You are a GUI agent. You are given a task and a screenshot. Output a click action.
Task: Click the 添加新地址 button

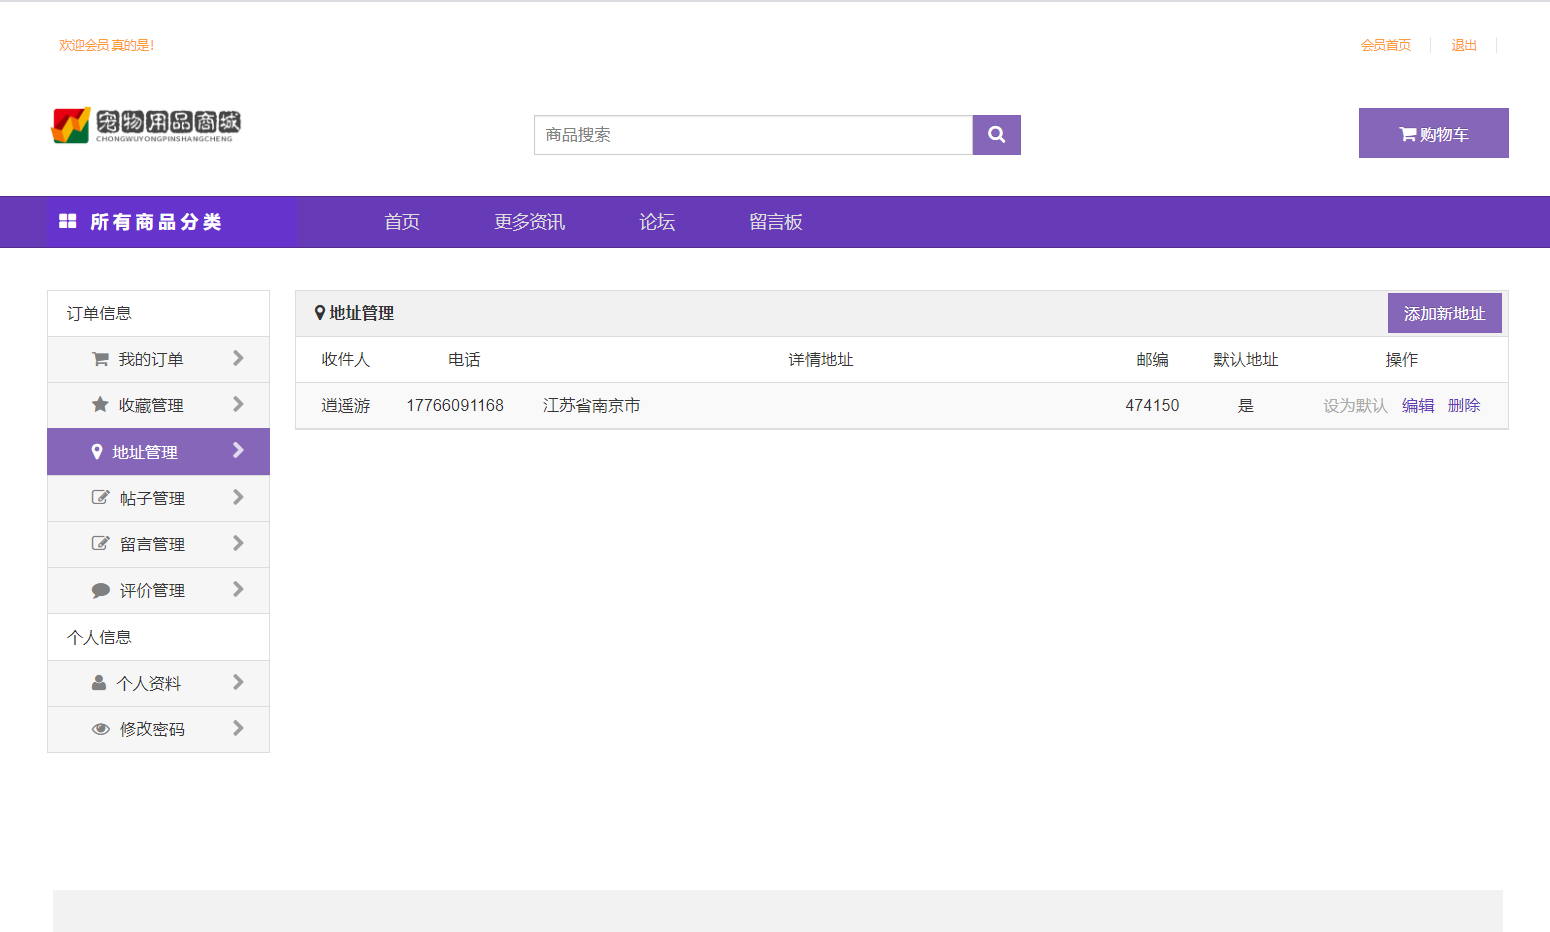tap(1444, 313)
